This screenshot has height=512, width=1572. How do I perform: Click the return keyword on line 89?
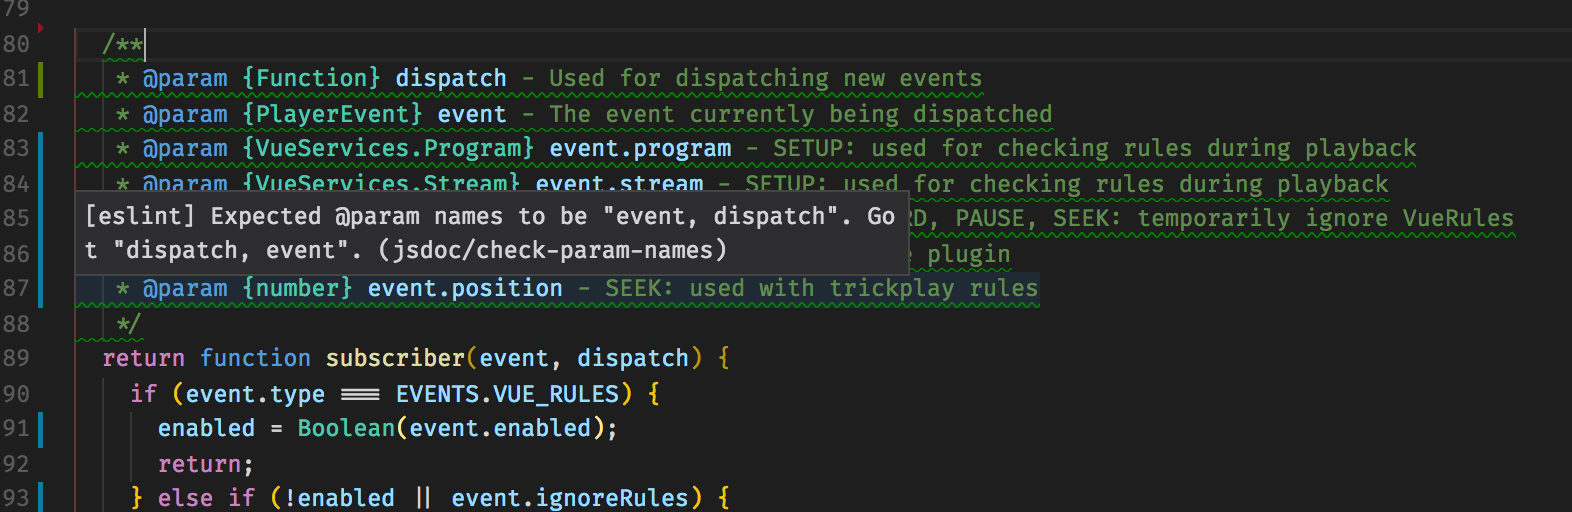(144, 358)
